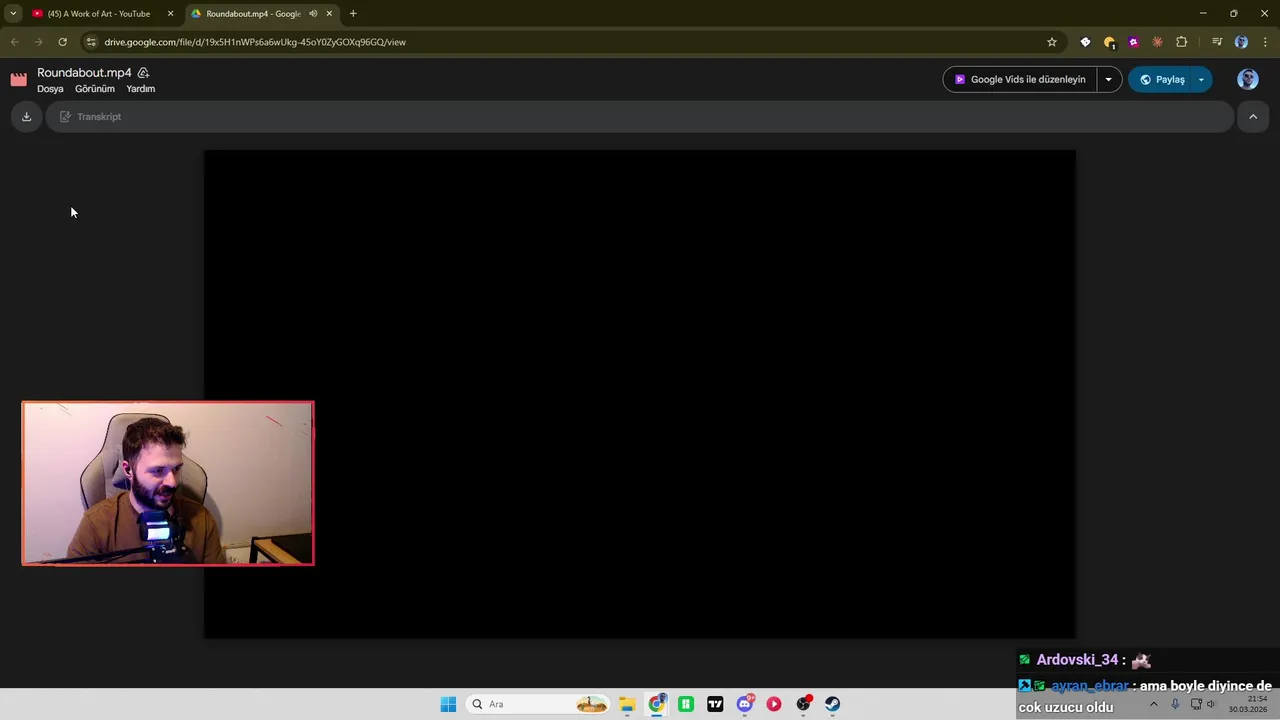Click the webcam overlay thumbnail
The image size is (1280, 720).
[168, 483]
